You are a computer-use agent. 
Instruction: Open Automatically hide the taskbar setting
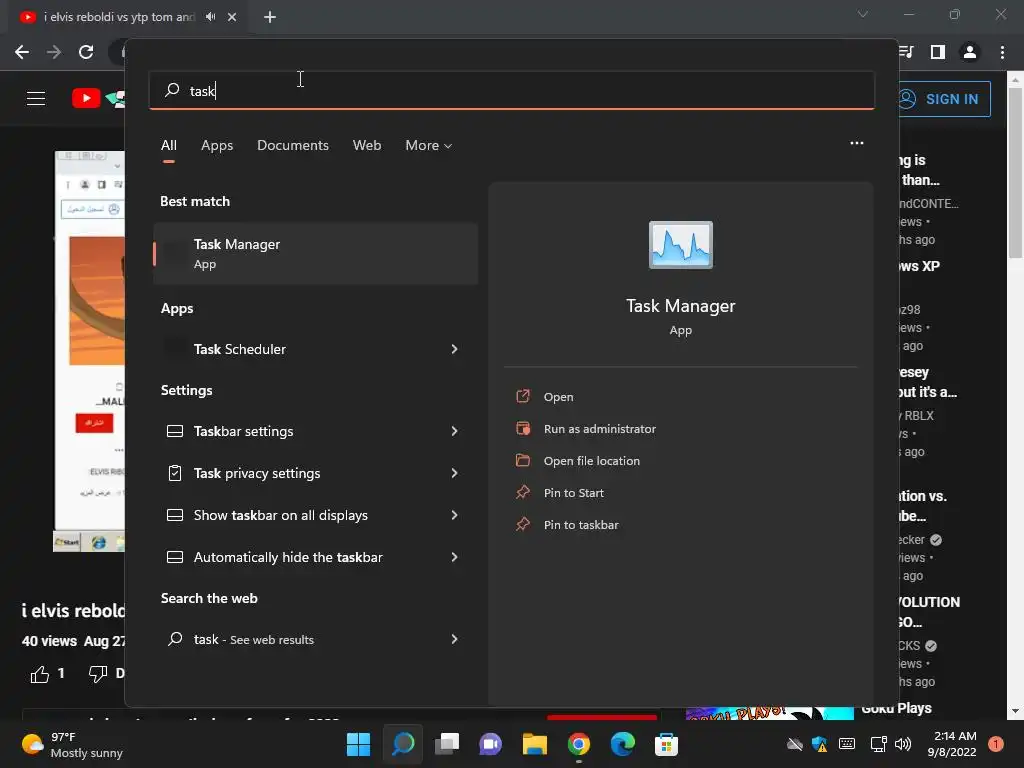click(315, 557)
